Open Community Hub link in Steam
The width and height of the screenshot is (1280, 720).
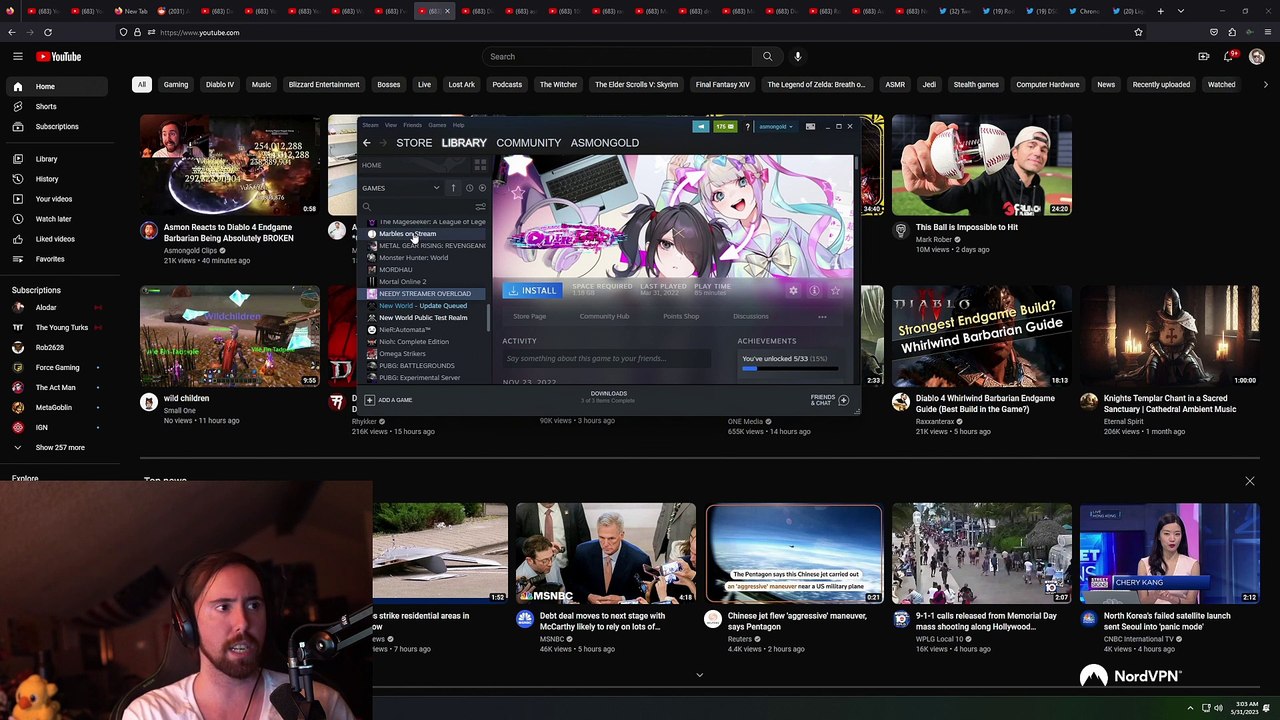(604, 316)
